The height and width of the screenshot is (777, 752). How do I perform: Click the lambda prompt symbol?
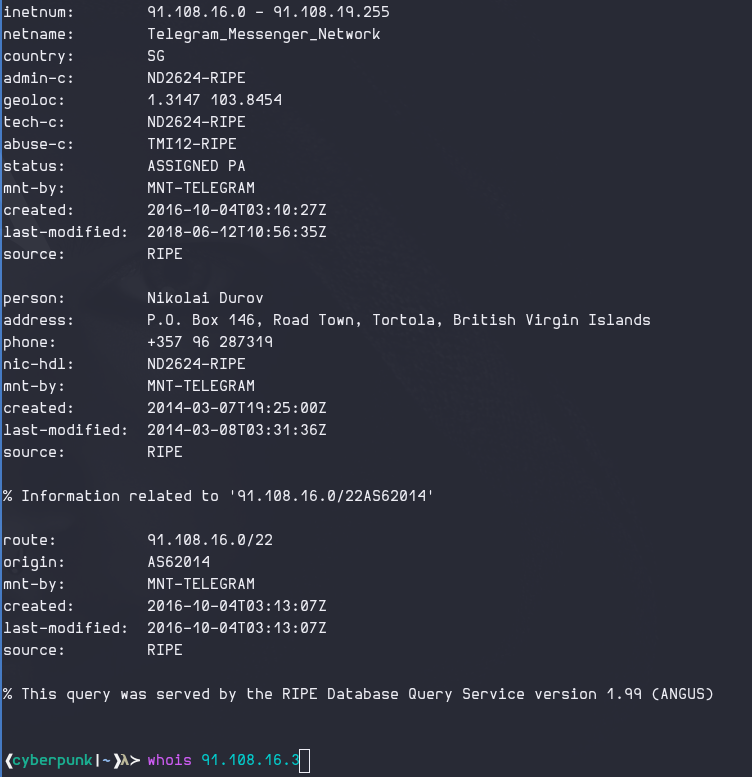pos(125,760)
